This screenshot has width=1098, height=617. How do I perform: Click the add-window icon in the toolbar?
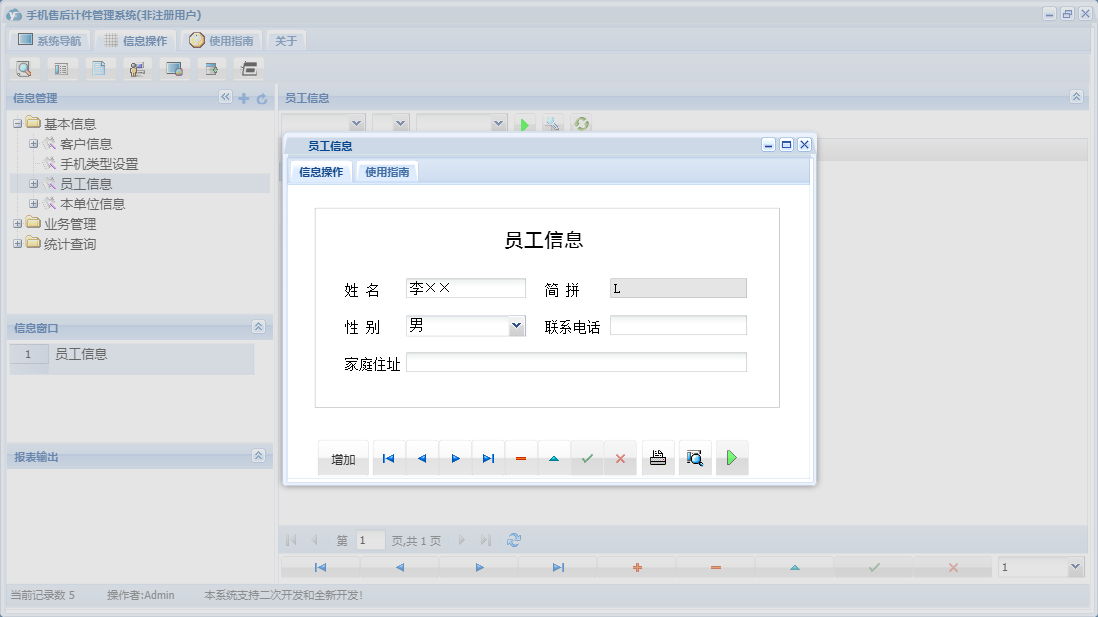[211, 68]
